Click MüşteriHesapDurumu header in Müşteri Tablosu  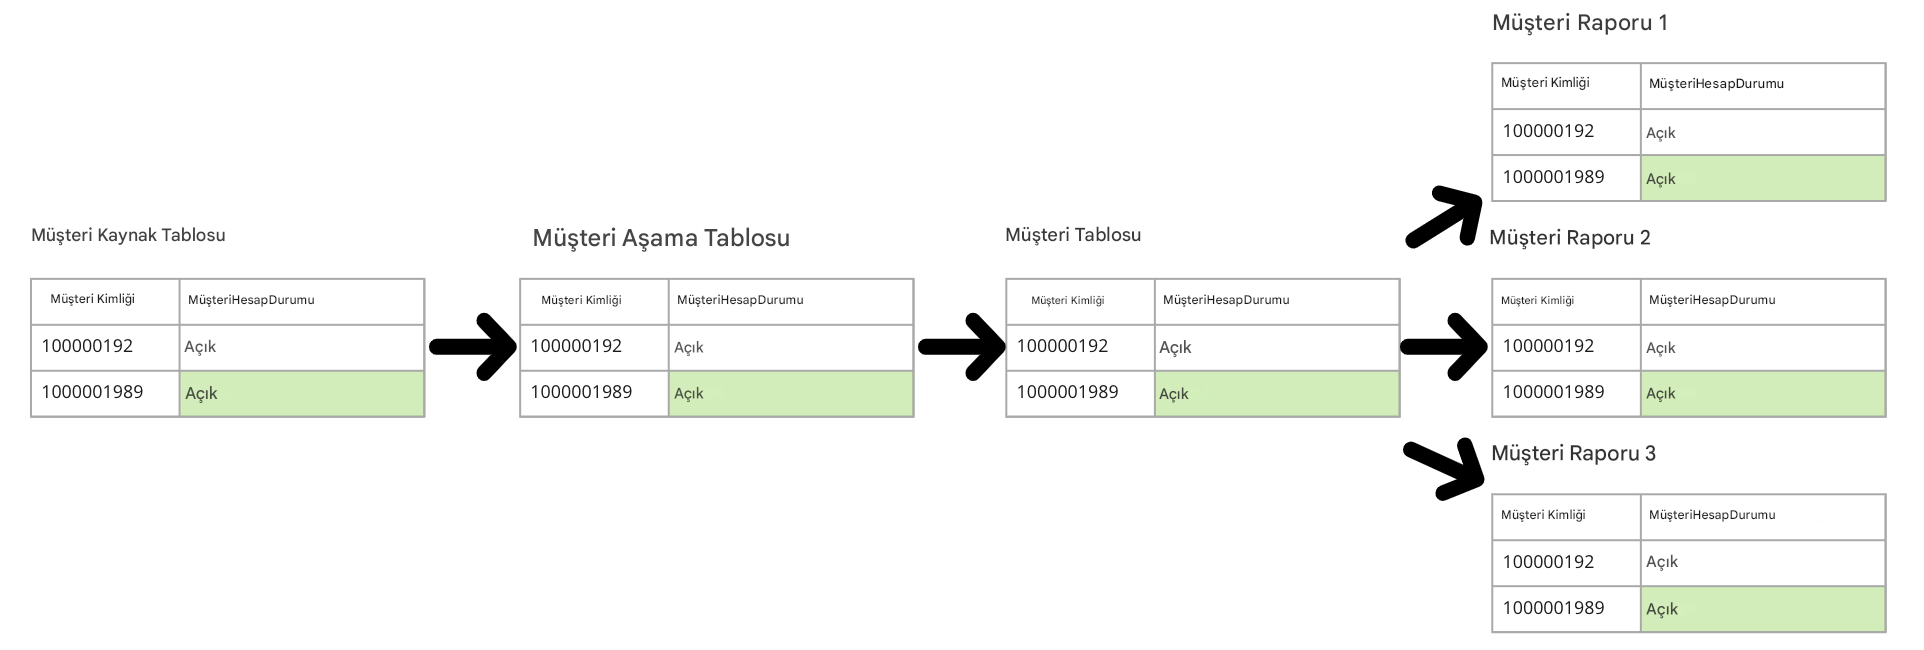tap(1226, 300)
